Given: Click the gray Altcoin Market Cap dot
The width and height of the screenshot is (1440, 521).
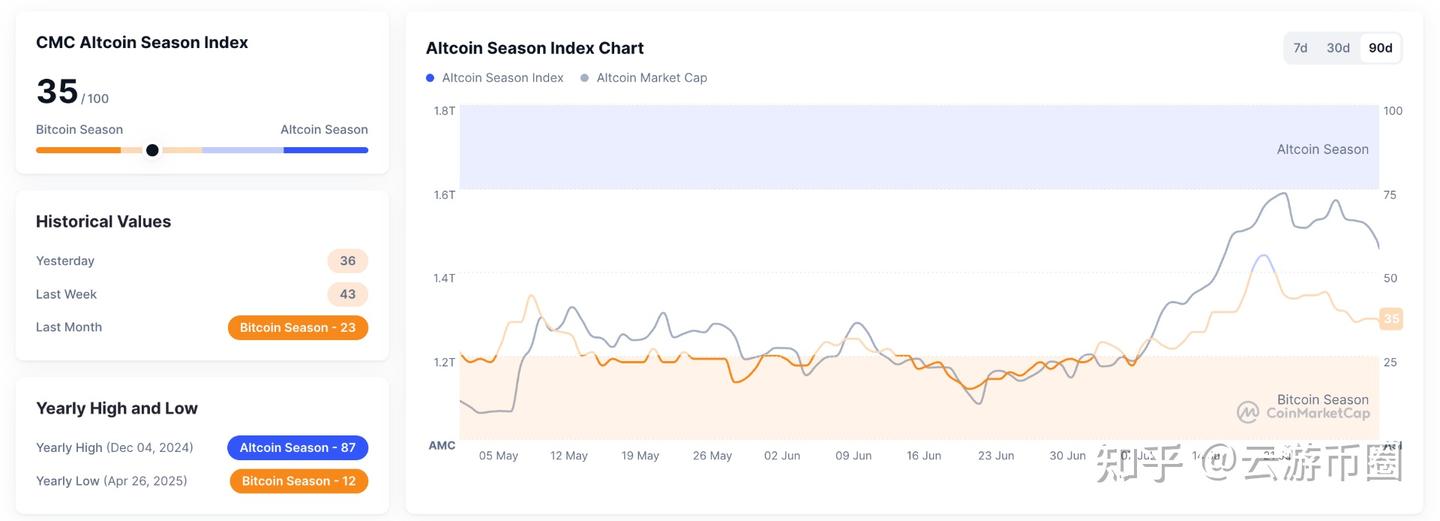Looking at the screenshot, I should point(585,78).
